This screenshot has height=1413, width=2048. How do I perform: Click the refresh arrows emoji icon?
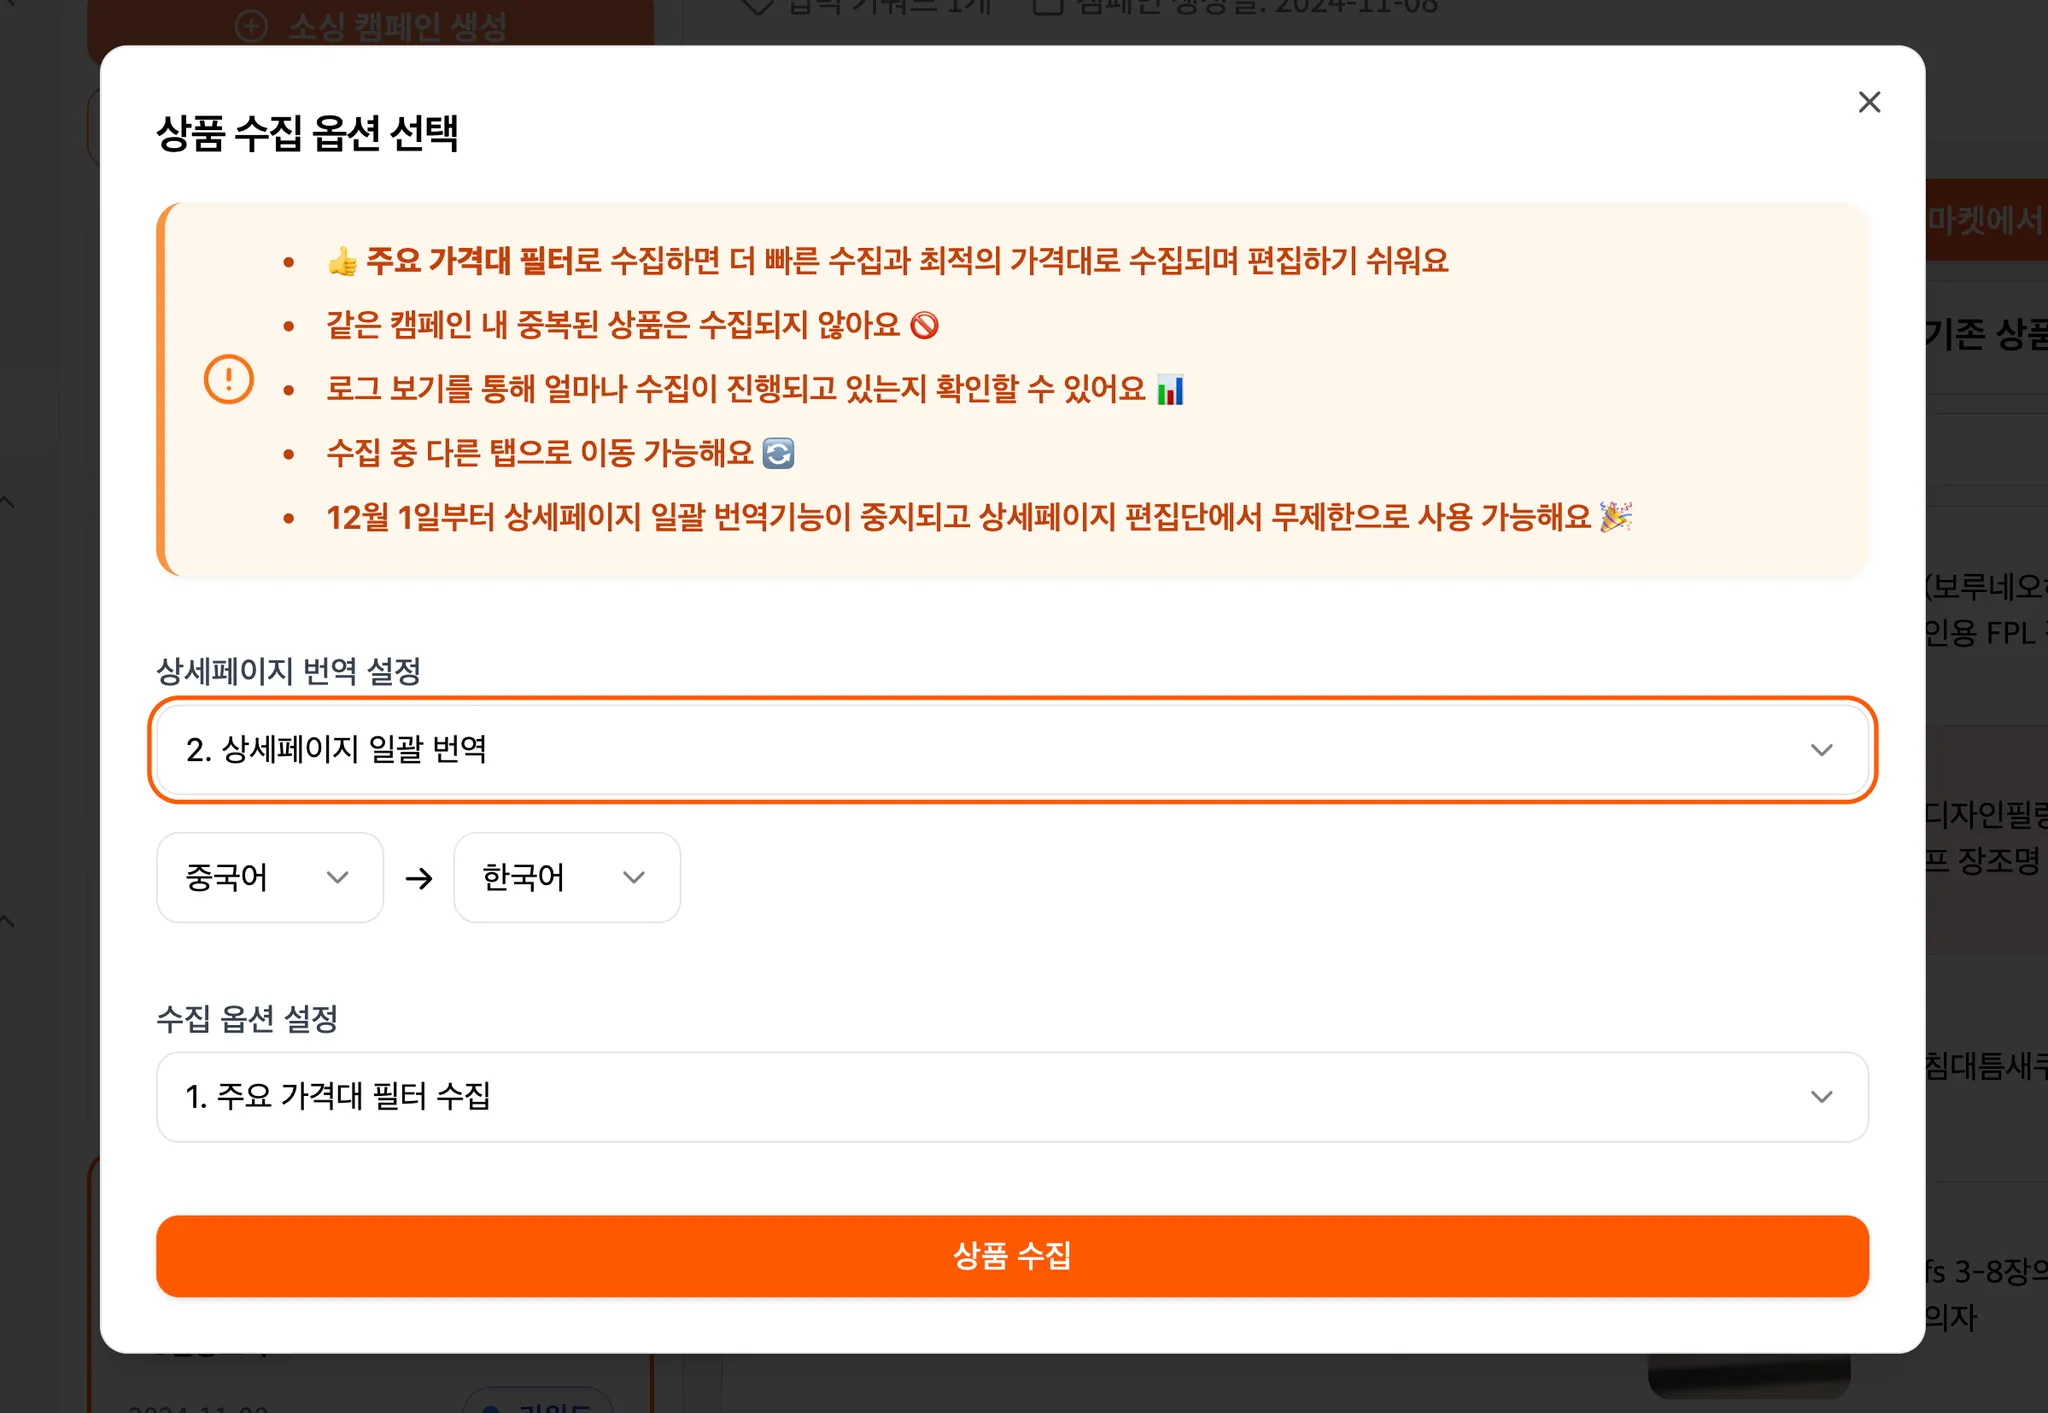point(778,453)
